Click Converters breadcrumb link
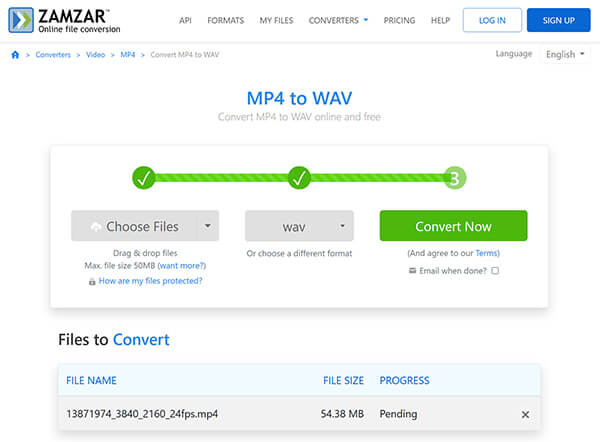Viewport: 600px width, 442px height. [53, 55]
